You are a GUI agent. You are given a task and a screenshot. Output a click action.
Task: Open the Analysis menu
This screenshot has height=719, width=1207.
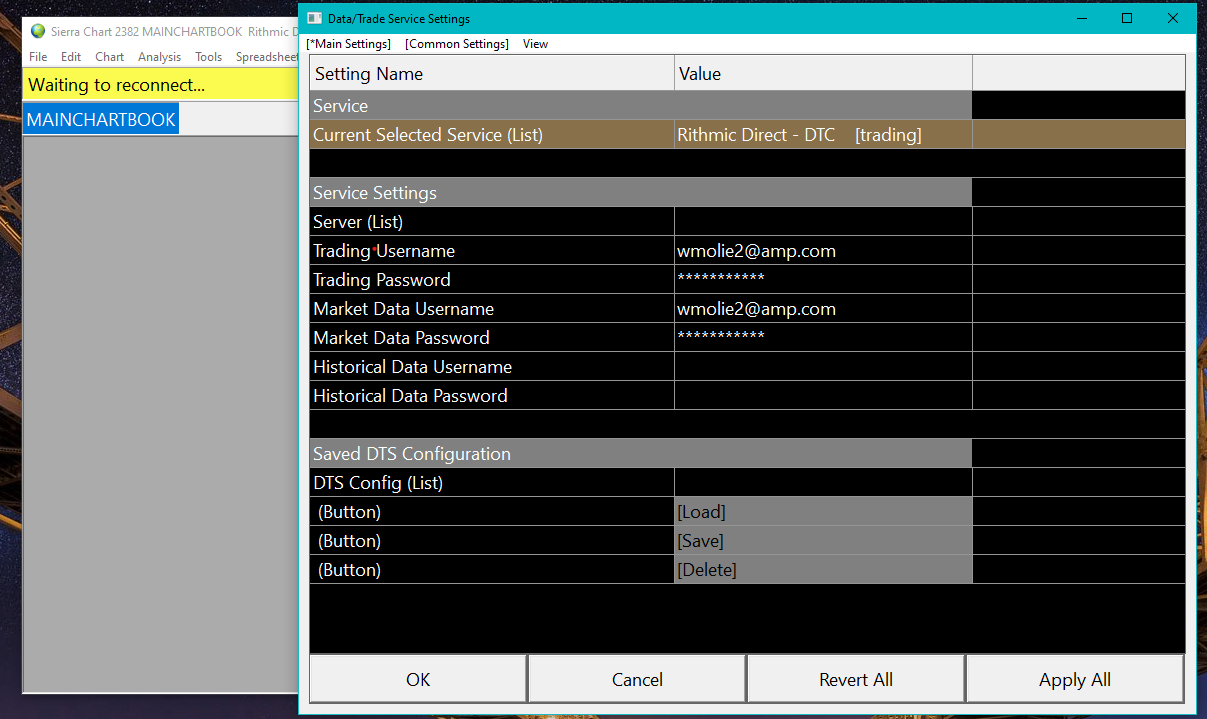tap(159, 57)
